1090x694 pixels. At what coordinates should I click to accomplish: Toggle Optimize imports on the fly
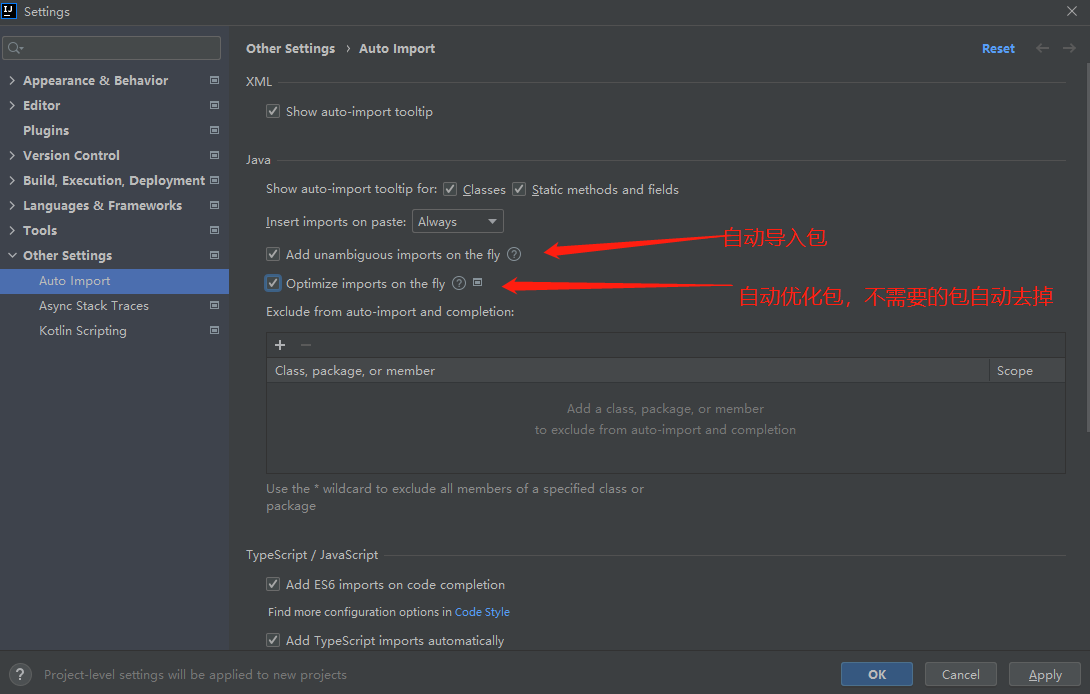pyautogui.click(x=273, y=283)
